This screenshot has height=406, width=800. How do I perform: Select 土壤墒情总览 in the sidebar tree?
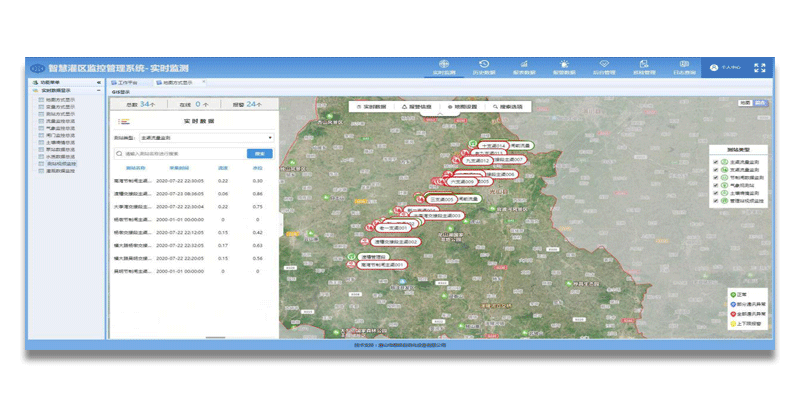(x=60, y=143)
